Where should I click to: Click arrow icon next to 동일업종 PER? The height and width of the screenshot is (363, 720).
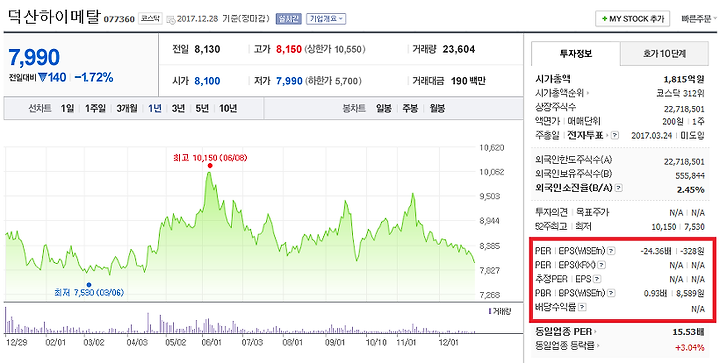pyautogui.click(x=596, y=332)
